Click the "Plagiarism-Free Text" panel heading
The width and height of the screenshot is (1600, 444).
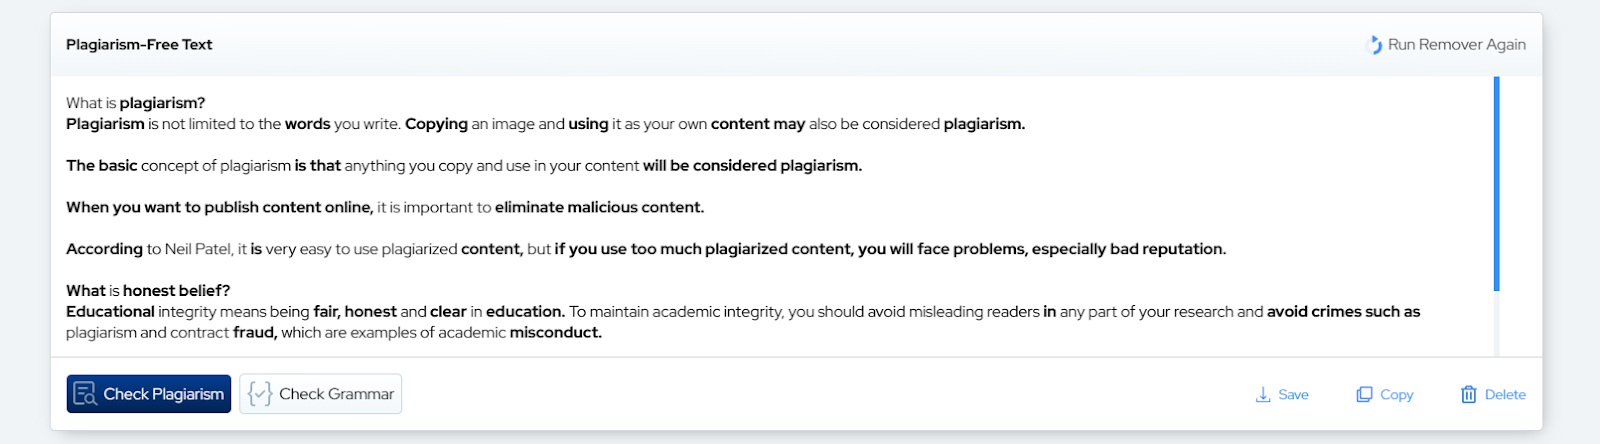pos(139,45)
